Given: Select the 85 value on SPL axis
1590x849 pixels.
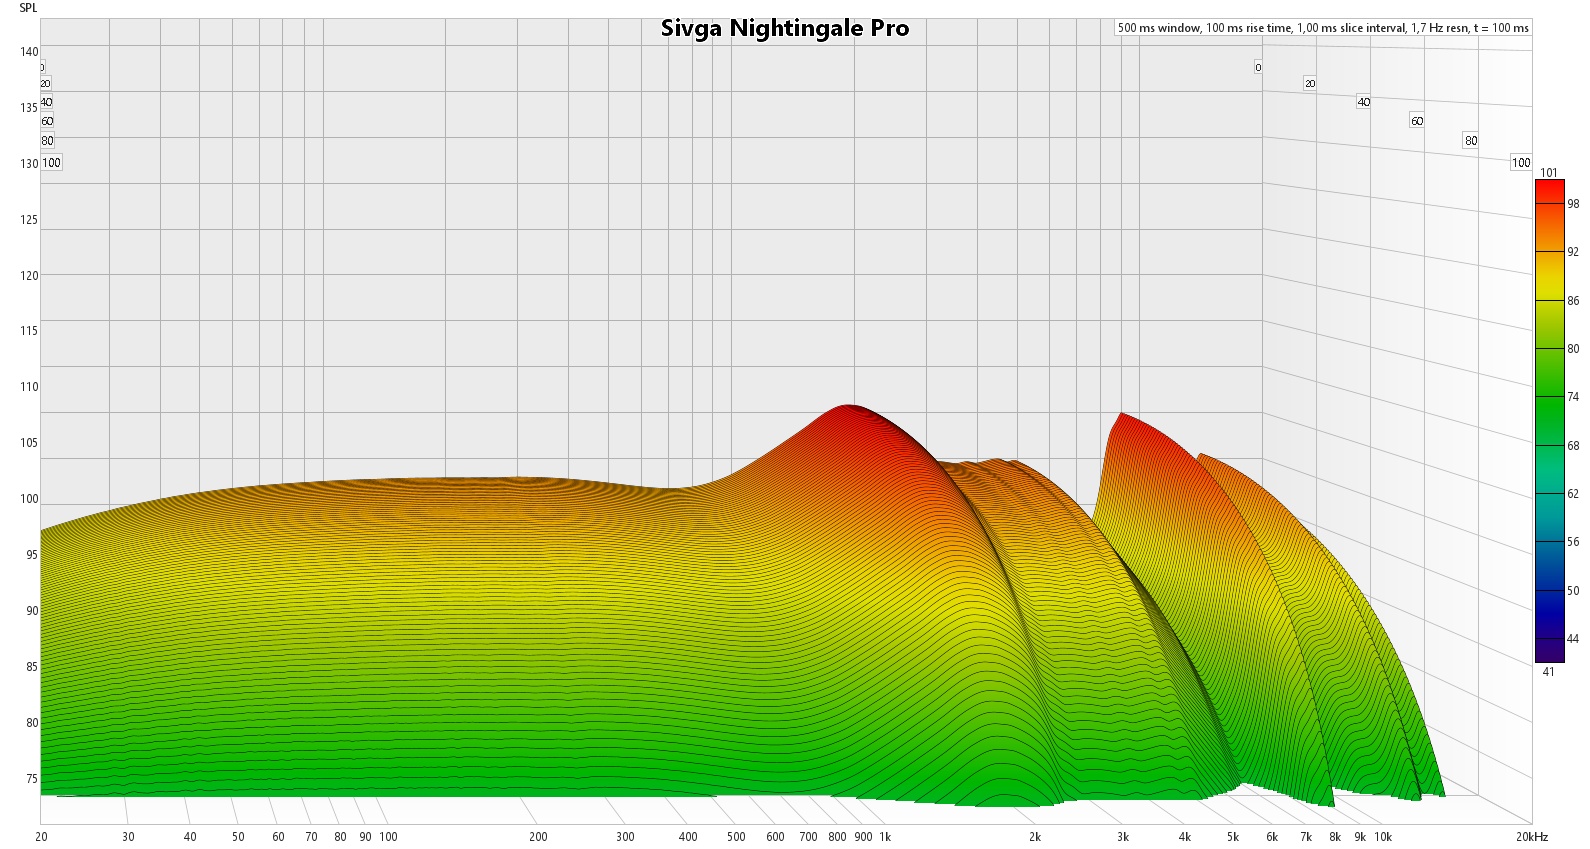Looking at the screenshot, I should [32, 667].
